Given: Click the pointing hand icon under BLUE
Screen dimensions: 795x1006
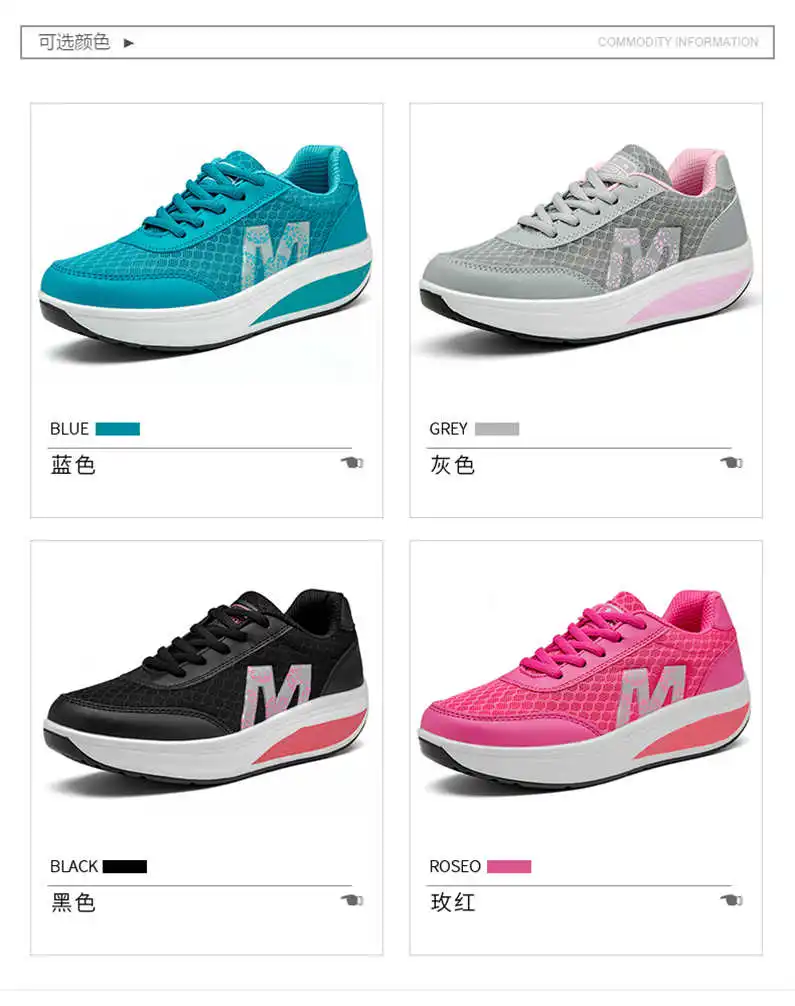Looking at the screenshot, I should (352, 462).
